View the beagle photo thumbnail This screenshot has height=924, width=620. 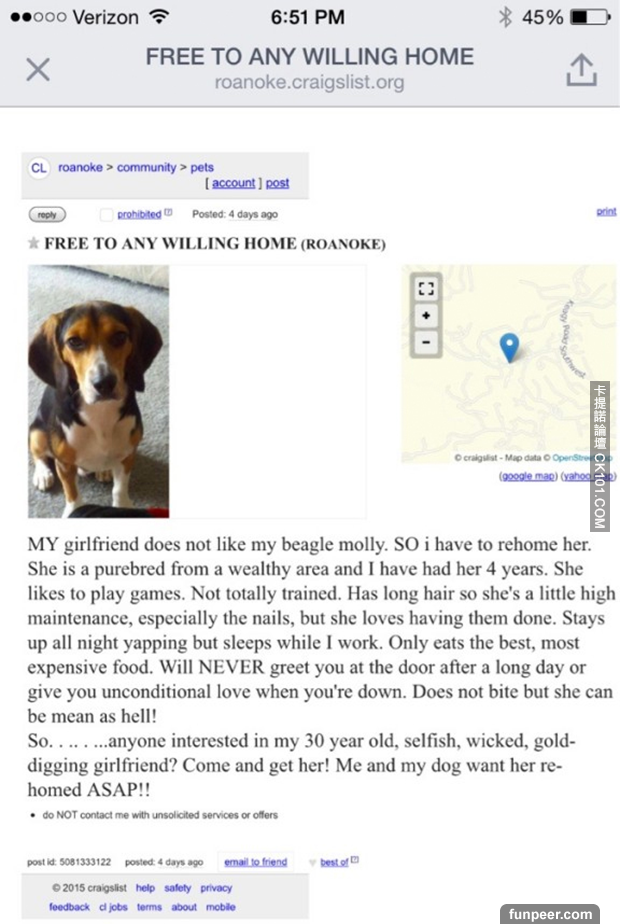tap(98, 391)
